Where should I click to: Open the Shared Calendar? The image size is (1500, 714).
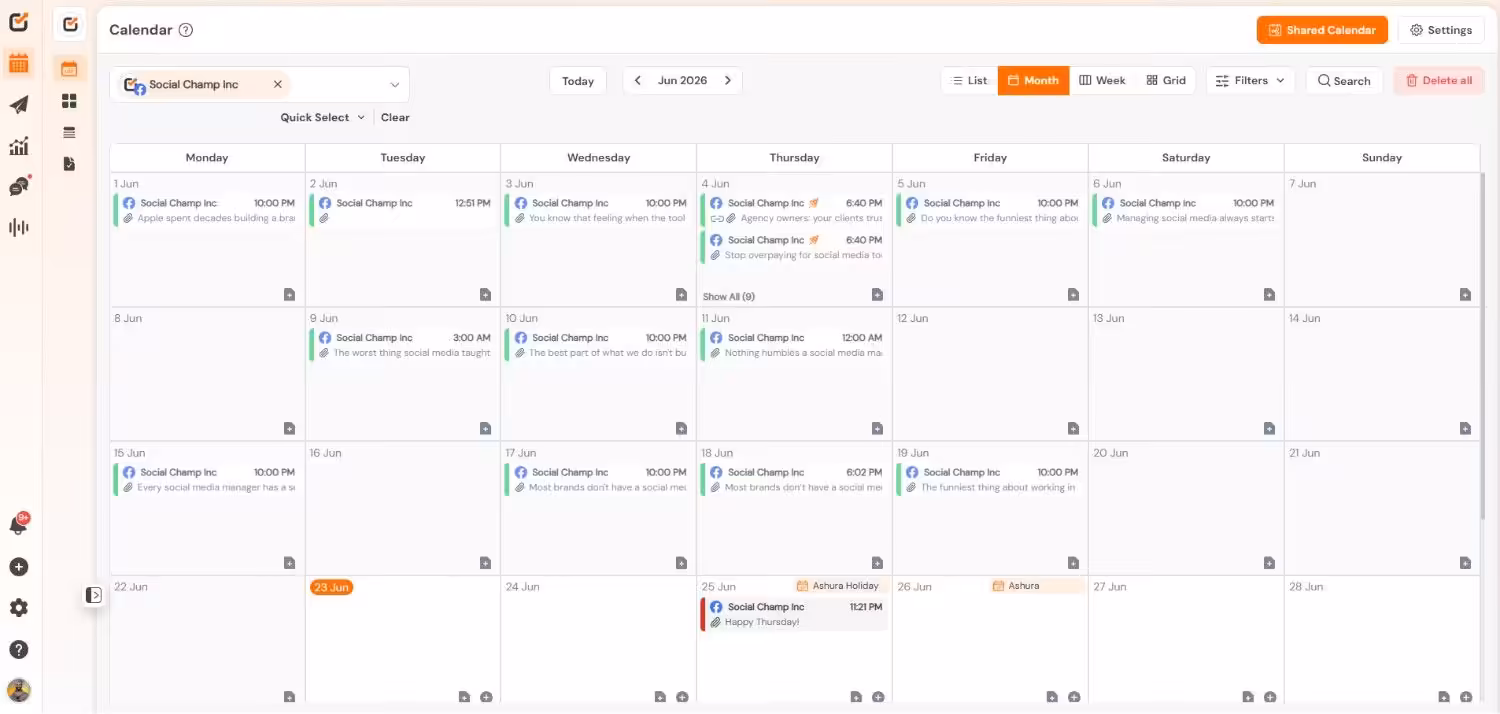1322,30
